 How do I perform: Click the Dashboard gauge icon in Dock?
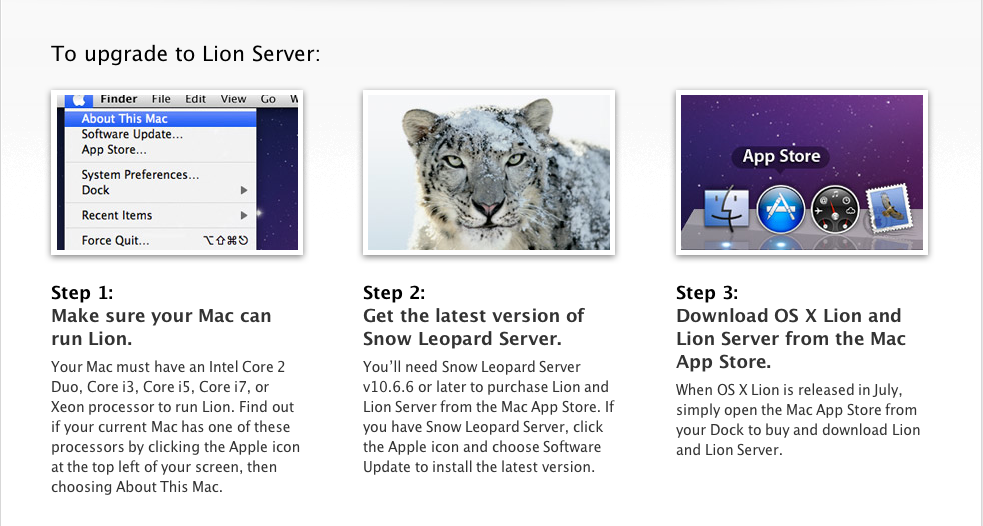[834, 209]
